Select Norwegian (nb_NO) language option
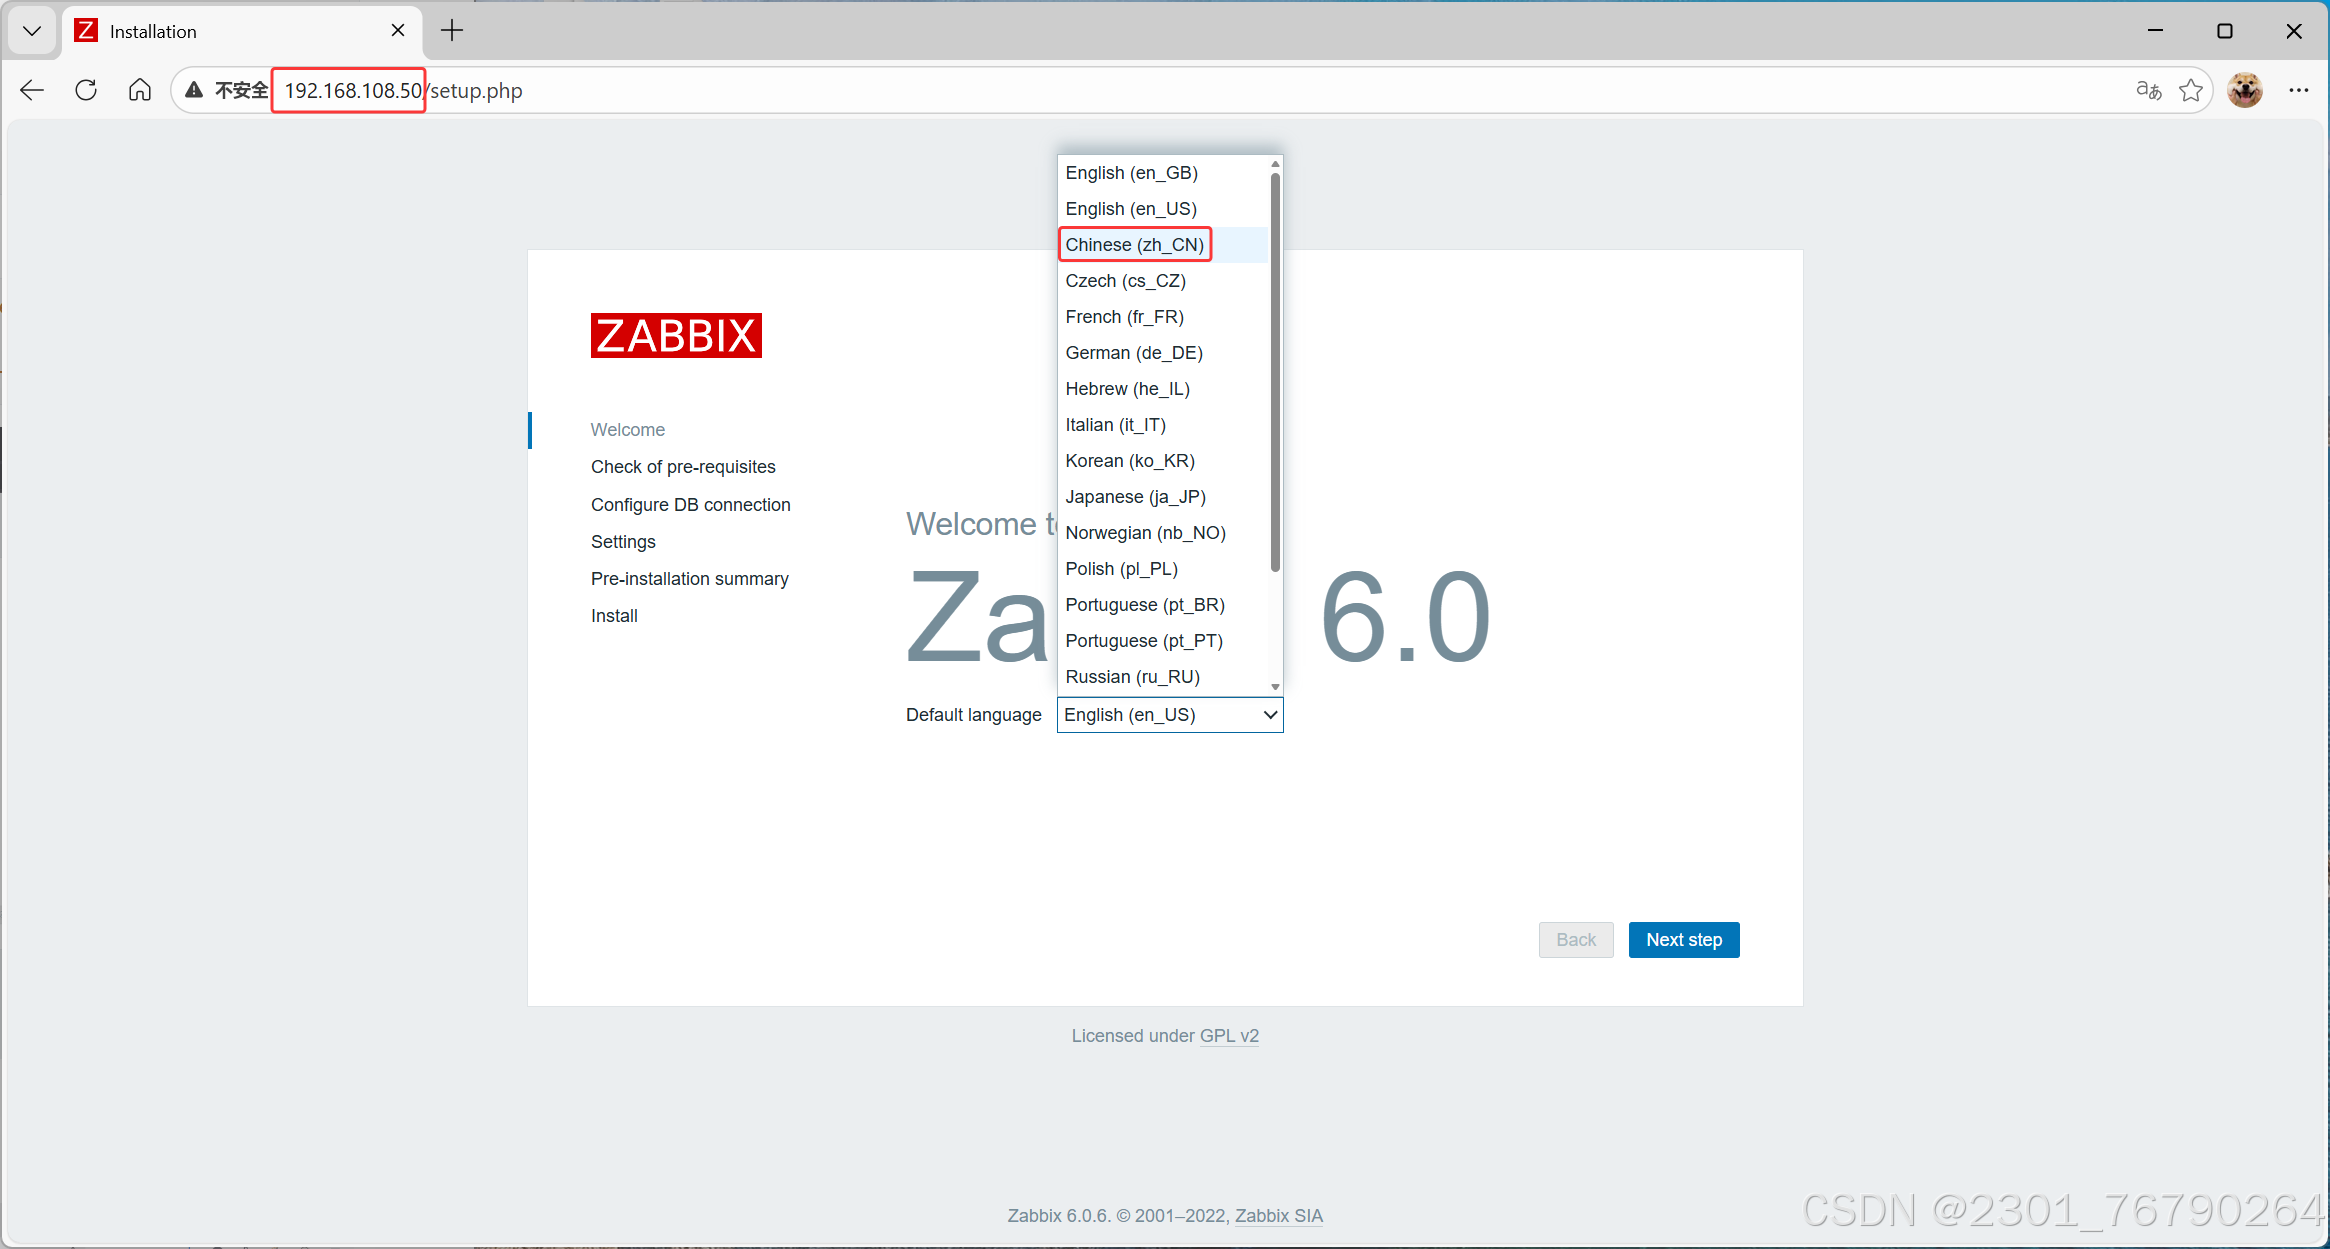The height and width of the screenshot is (1249, 2330). click(1163, 533)
